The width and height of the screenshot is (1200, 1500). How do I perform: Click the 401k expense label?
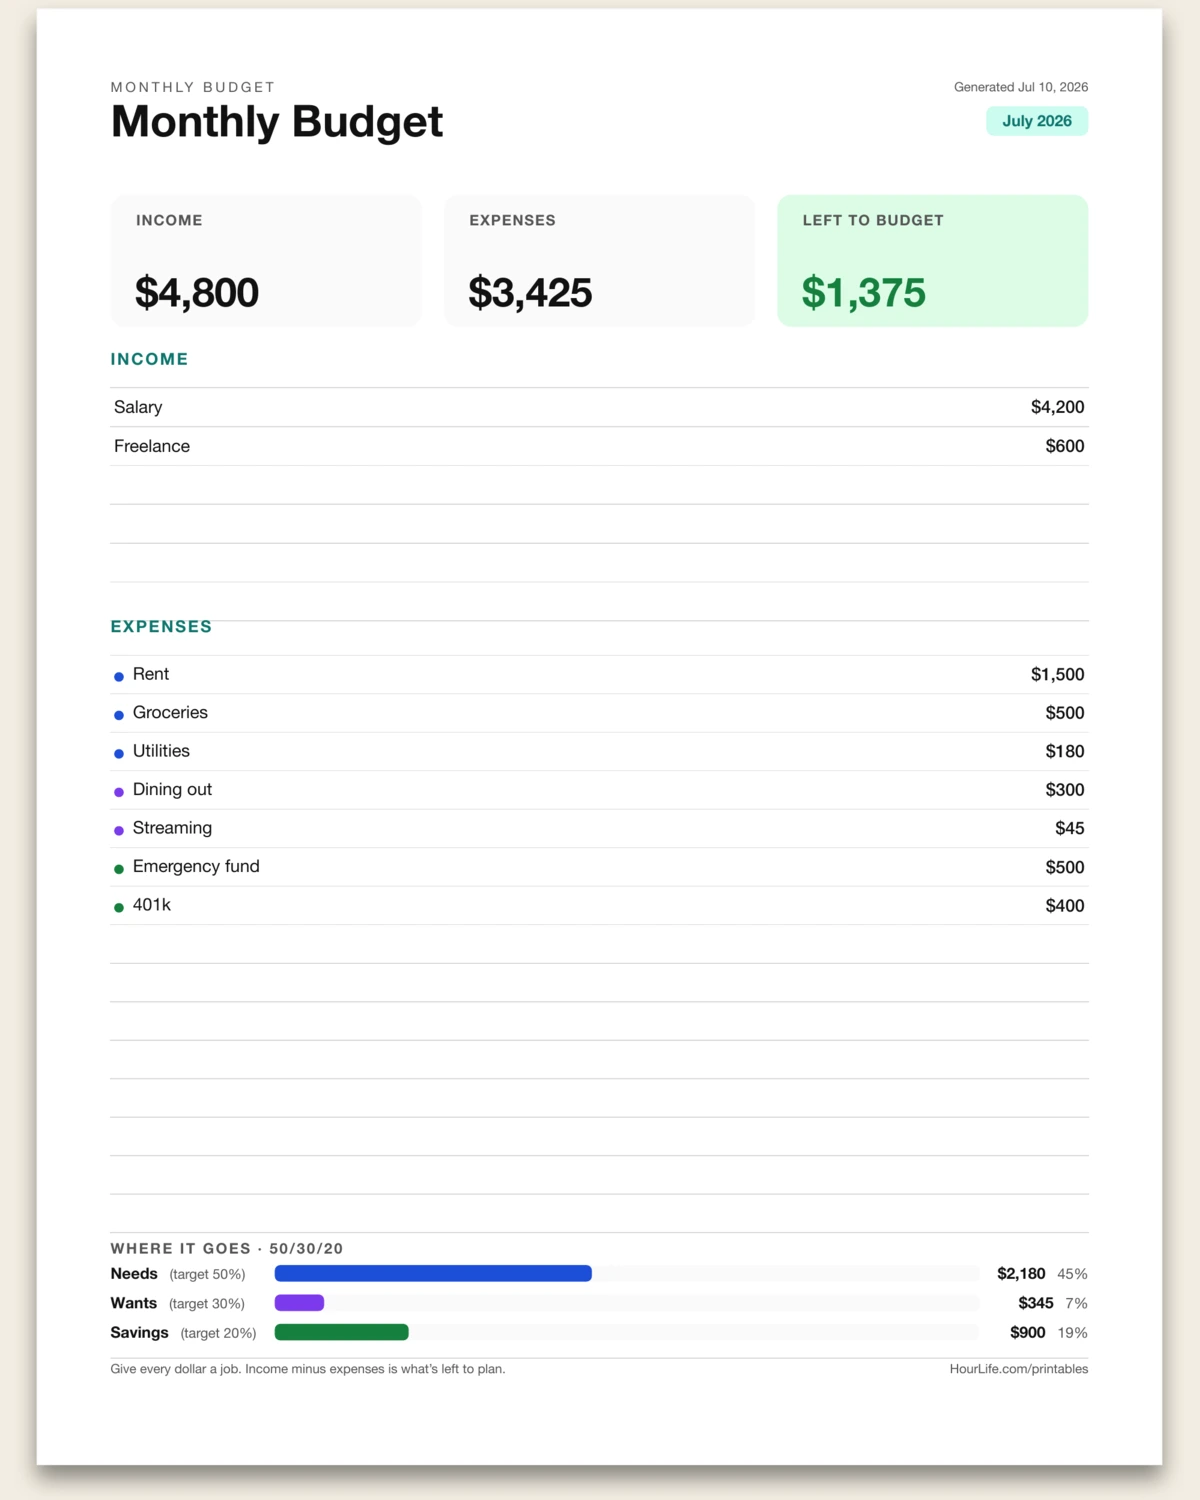click(152, 905)
